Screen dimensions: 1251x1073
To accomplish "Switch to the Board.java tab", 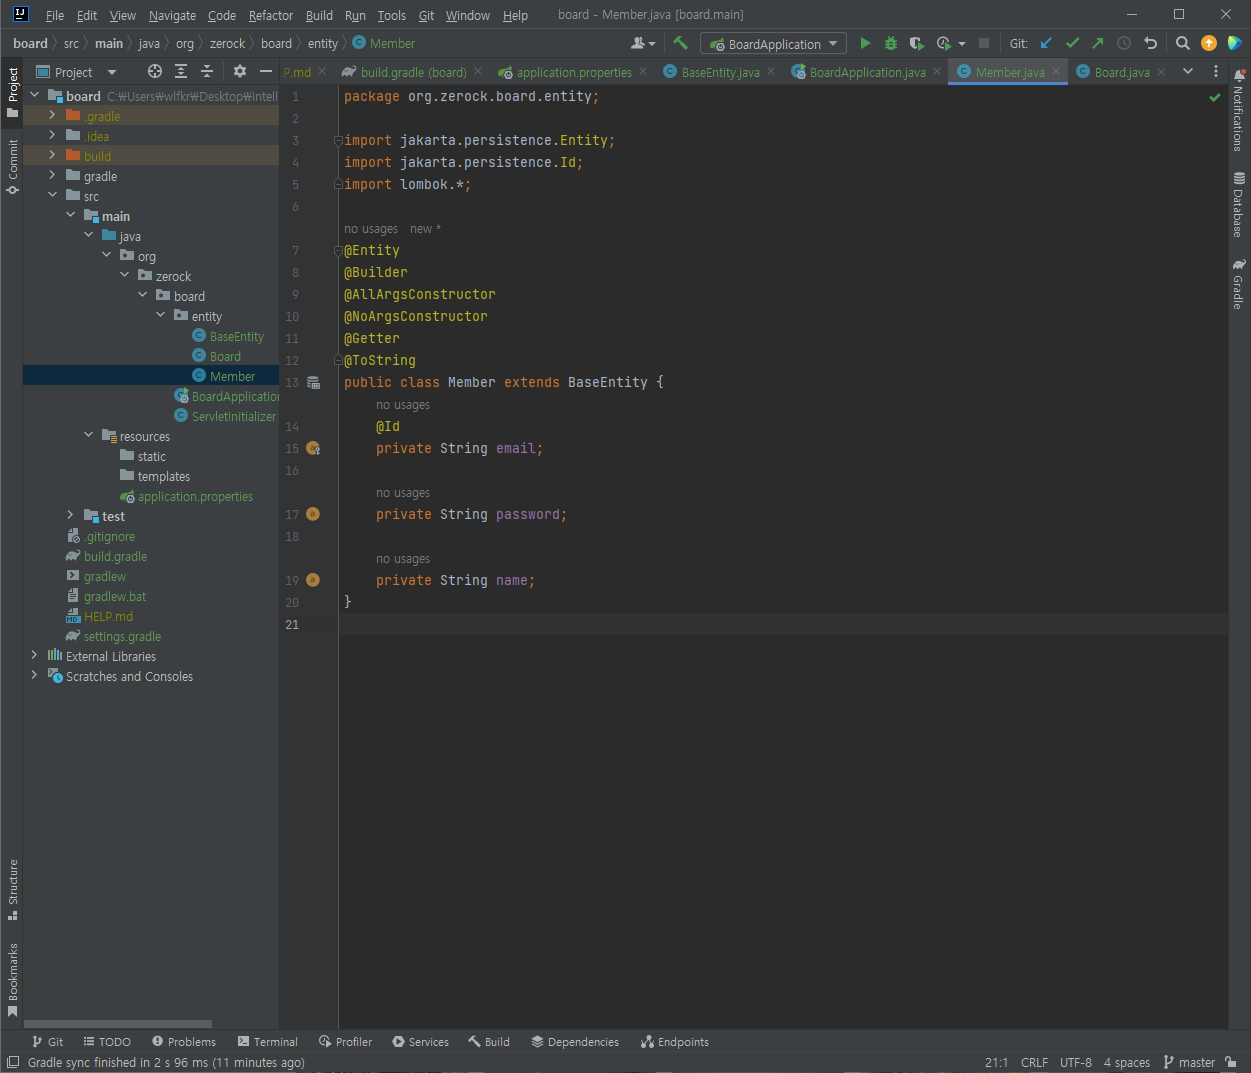I will tap(1122, 72).
